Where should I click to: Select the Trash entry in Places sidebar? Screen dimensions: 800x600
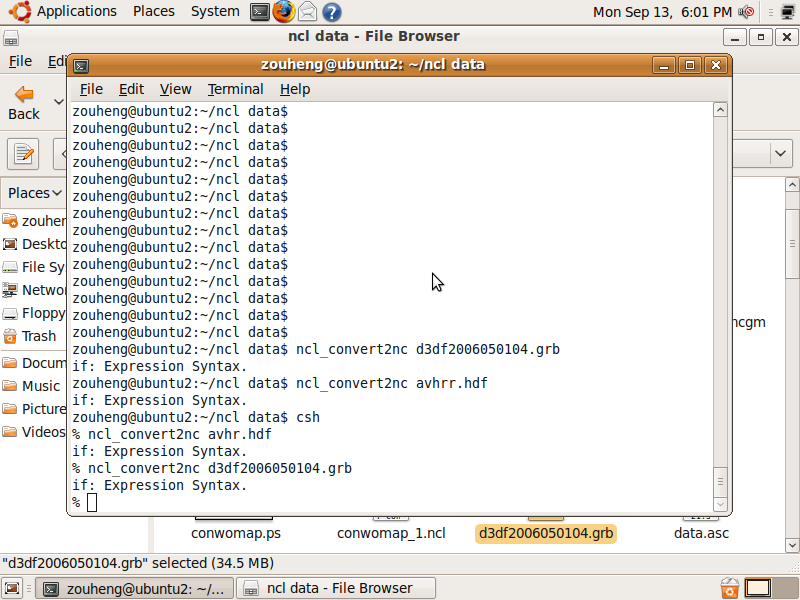(38, 336)
